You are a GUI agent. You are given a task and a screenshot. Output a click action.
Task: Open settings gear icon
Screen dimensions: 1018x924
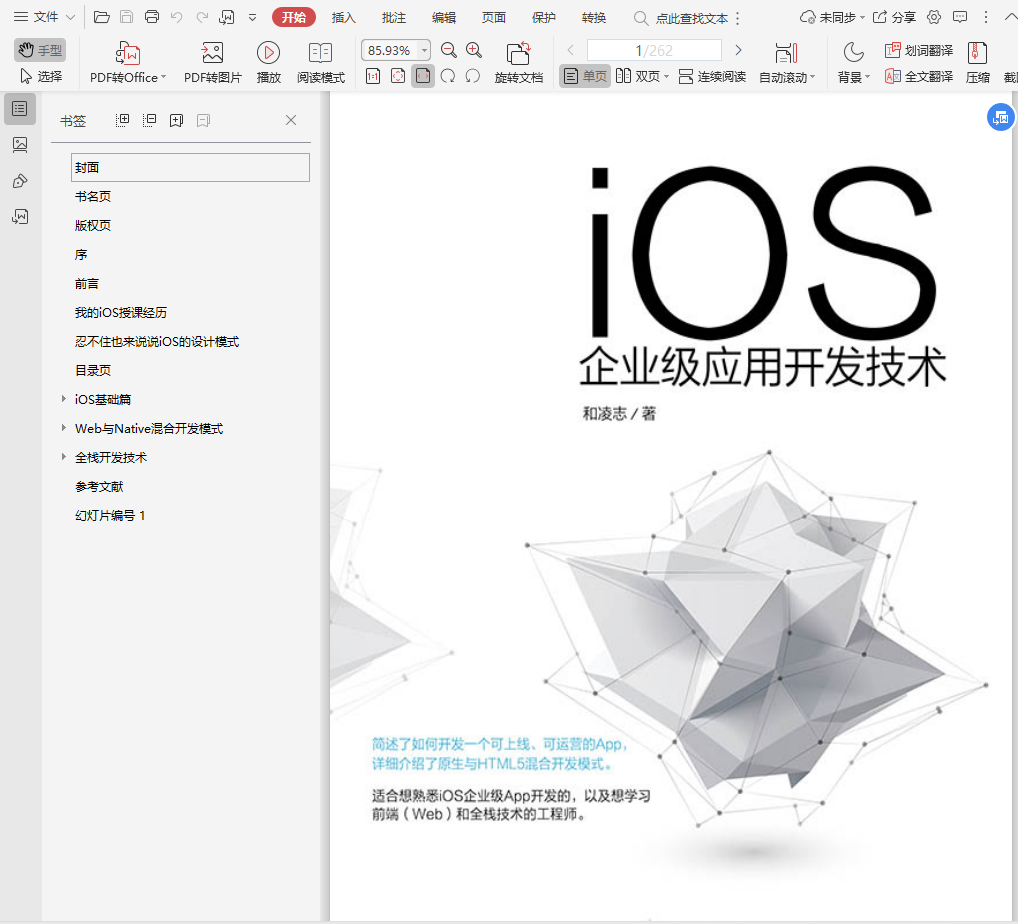pyautogui.click(x=934, y=18)
